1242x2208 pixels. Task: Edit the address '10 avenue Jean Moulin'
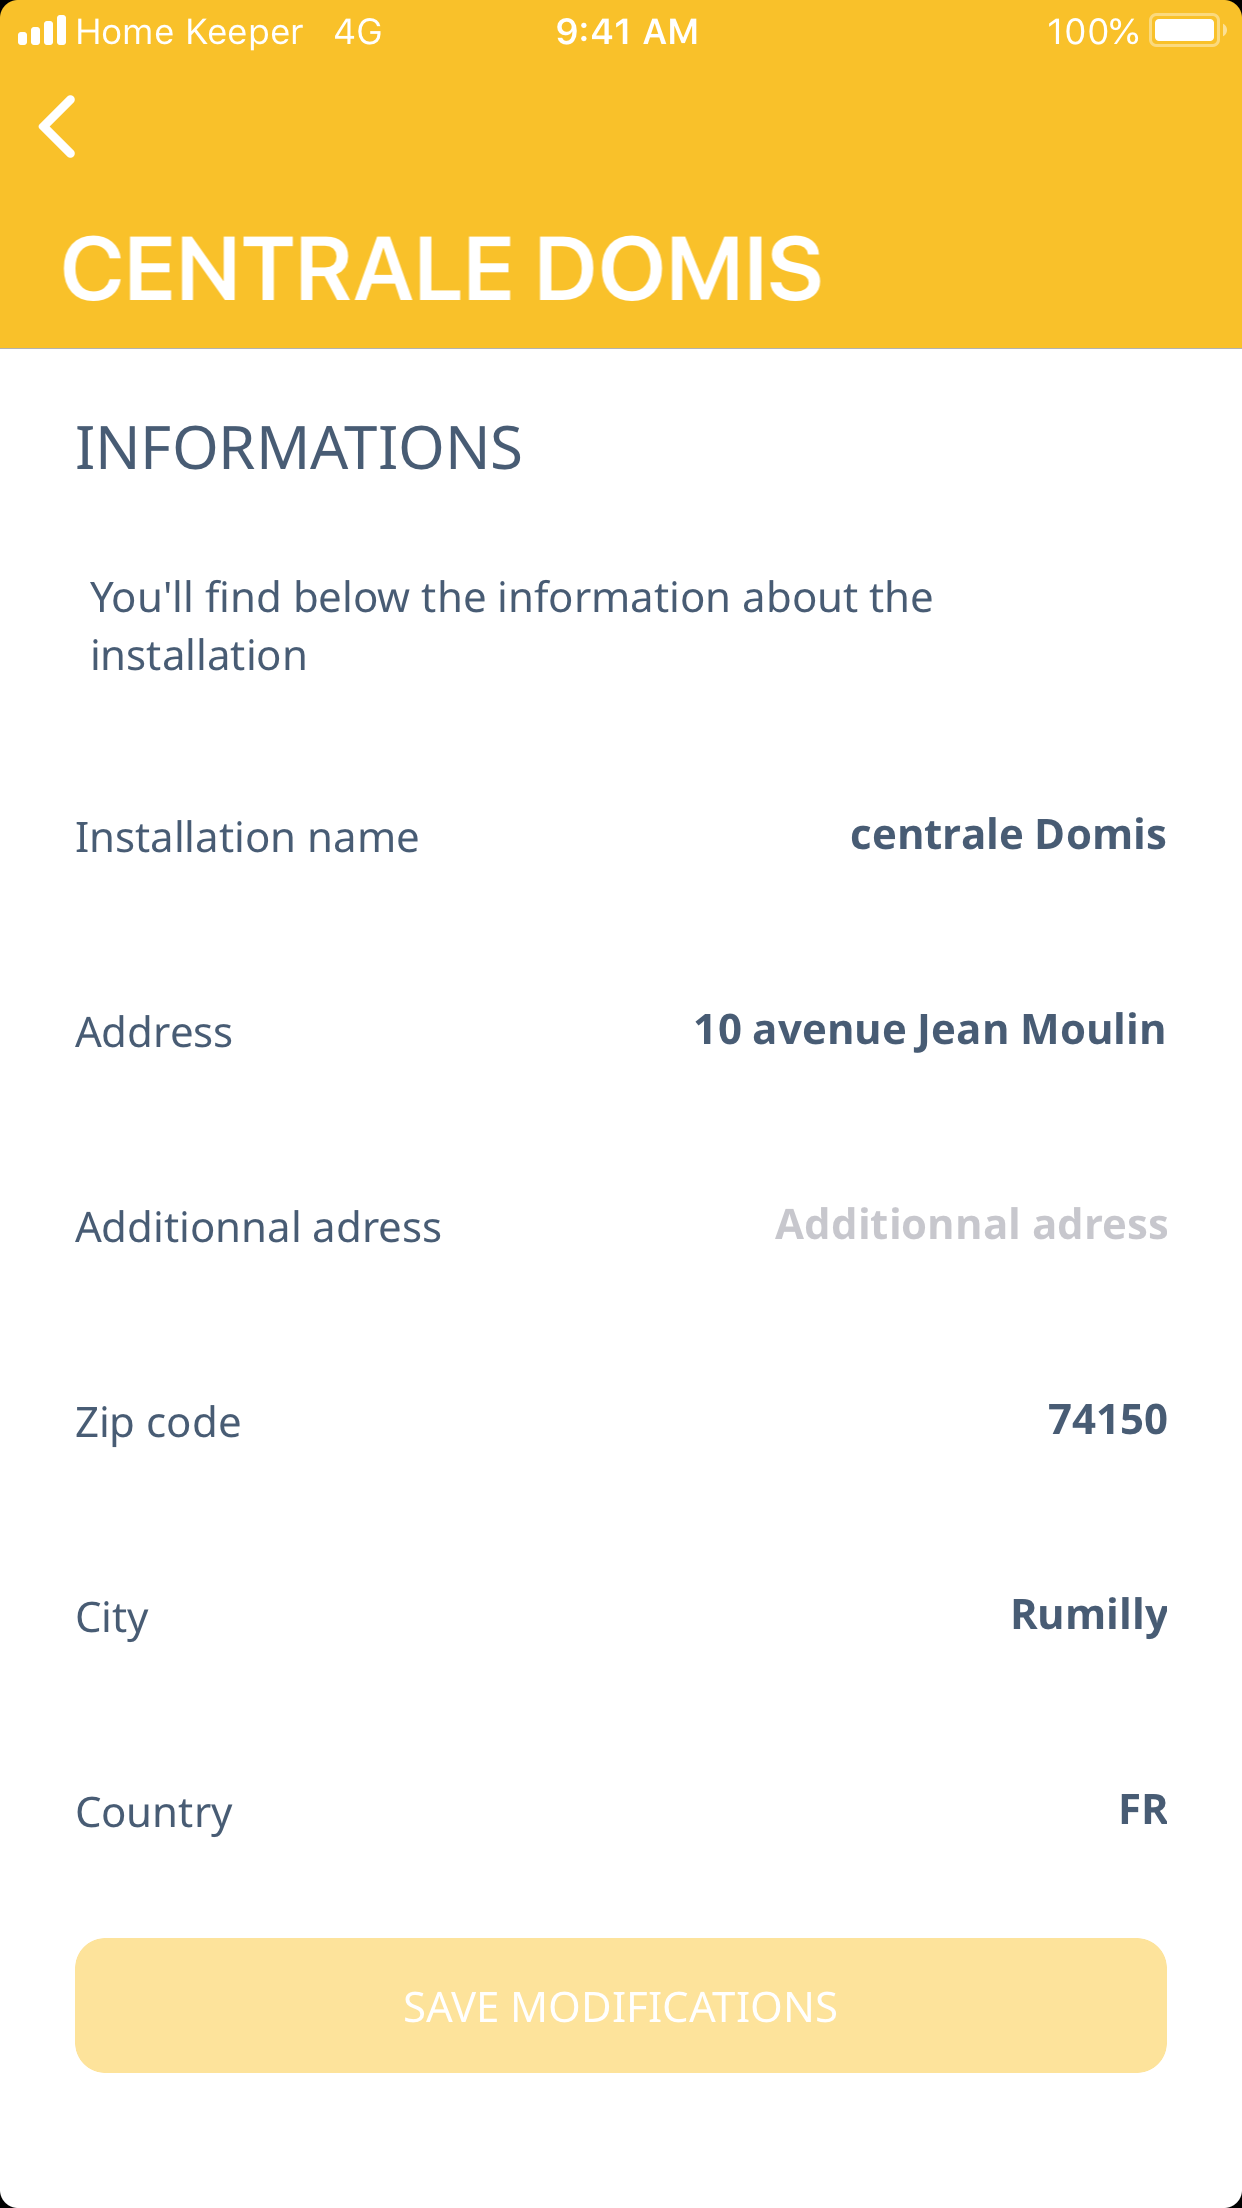tap(929, 1030)
